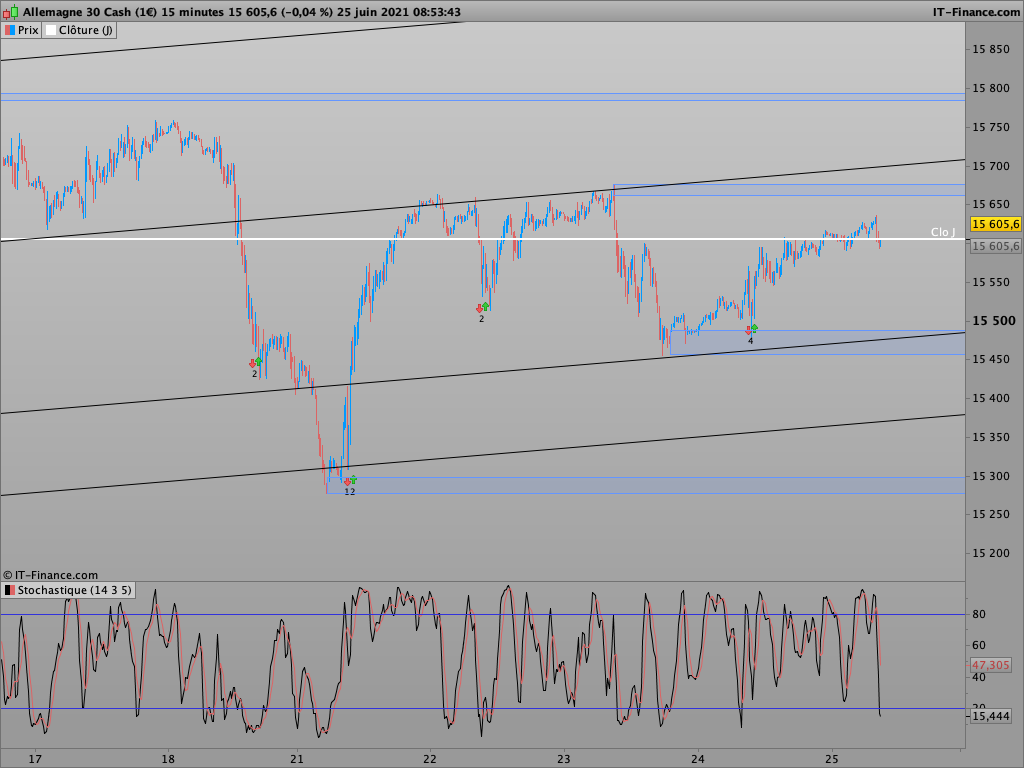Image resolution: width=1024 pixels, height=768 pixels.
Task: Click date 17 on the time axis
Action: click(35, 759)
